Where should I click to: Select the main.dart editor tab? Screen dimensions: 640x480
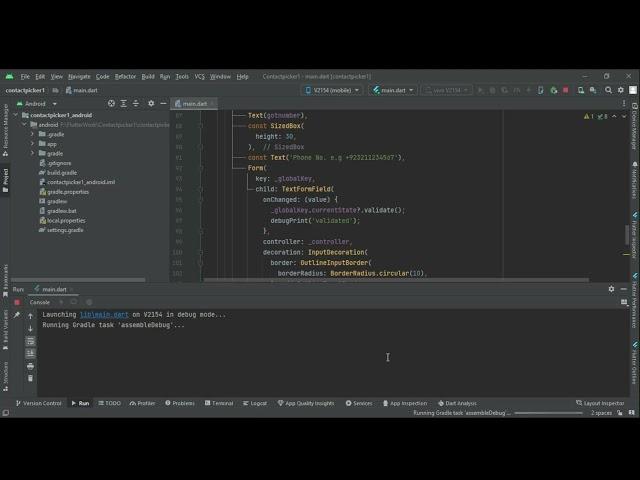pyautogui.click(x=194, y=104)
